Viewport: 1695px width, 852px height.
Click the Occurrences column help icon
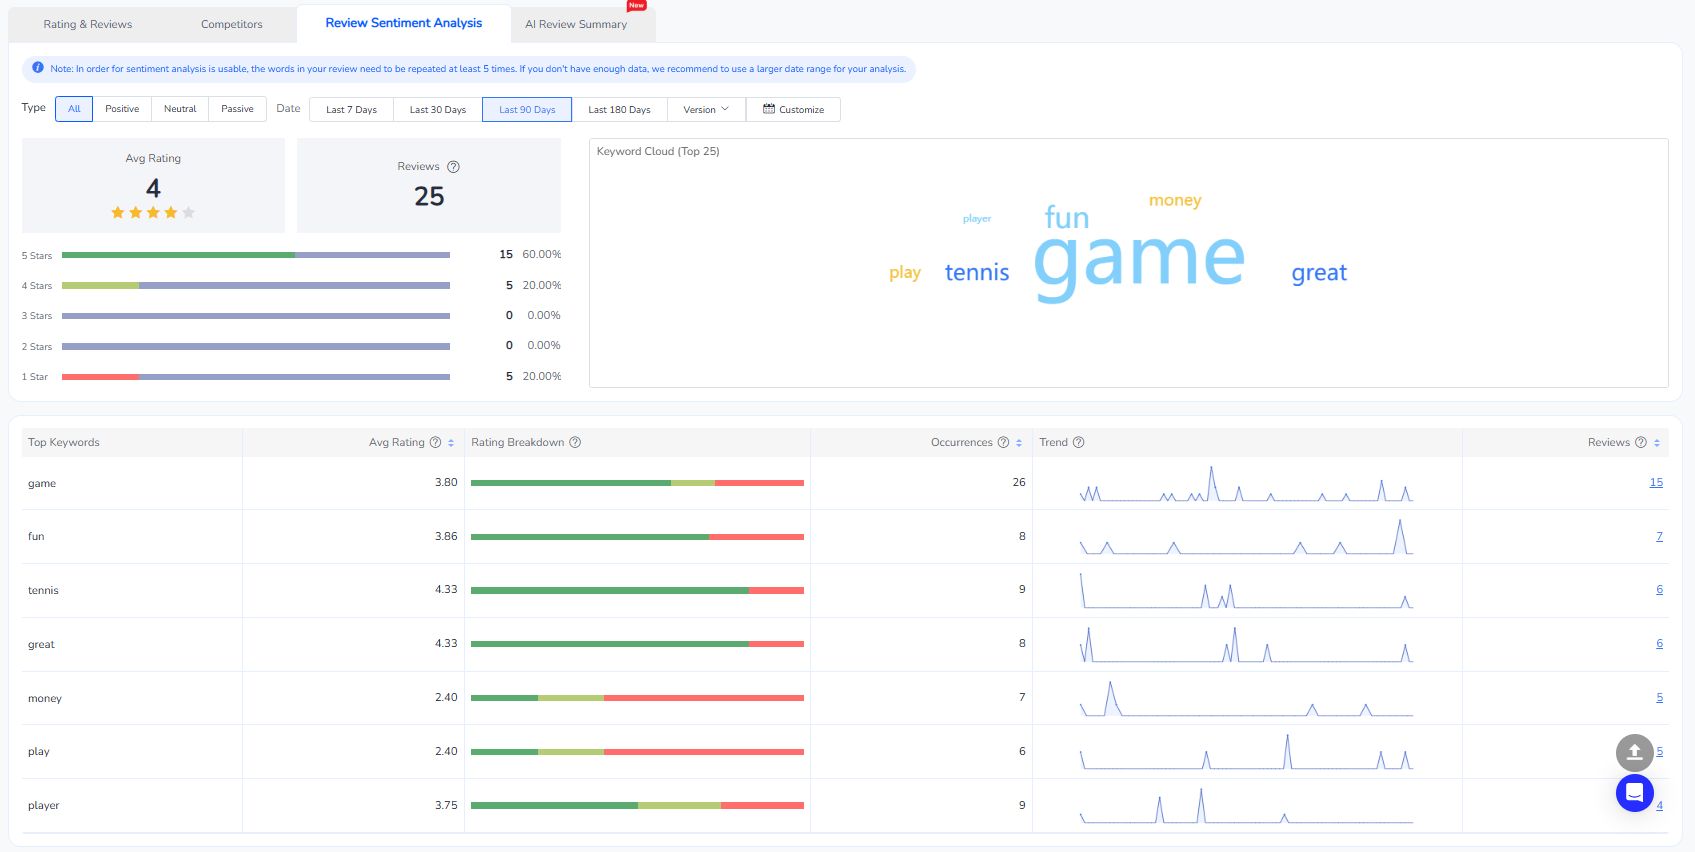tap(1003, 442)
